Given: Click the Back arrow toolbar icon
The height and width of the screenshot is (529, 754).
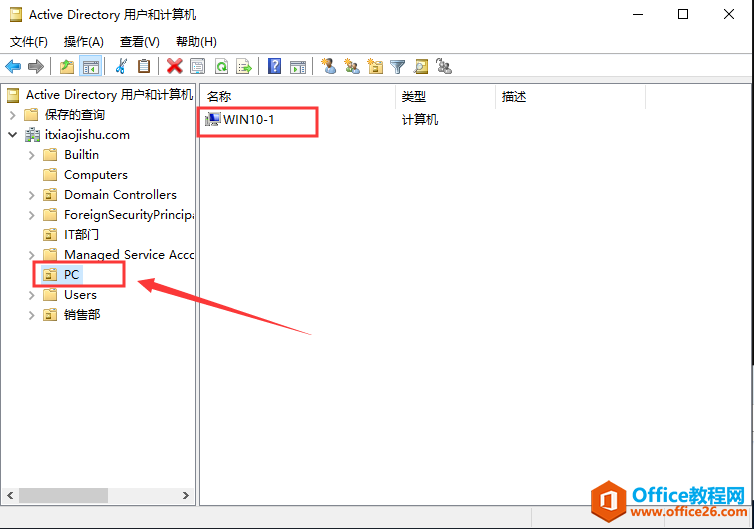Looking at the screenshot, I should tap(13, 66).
